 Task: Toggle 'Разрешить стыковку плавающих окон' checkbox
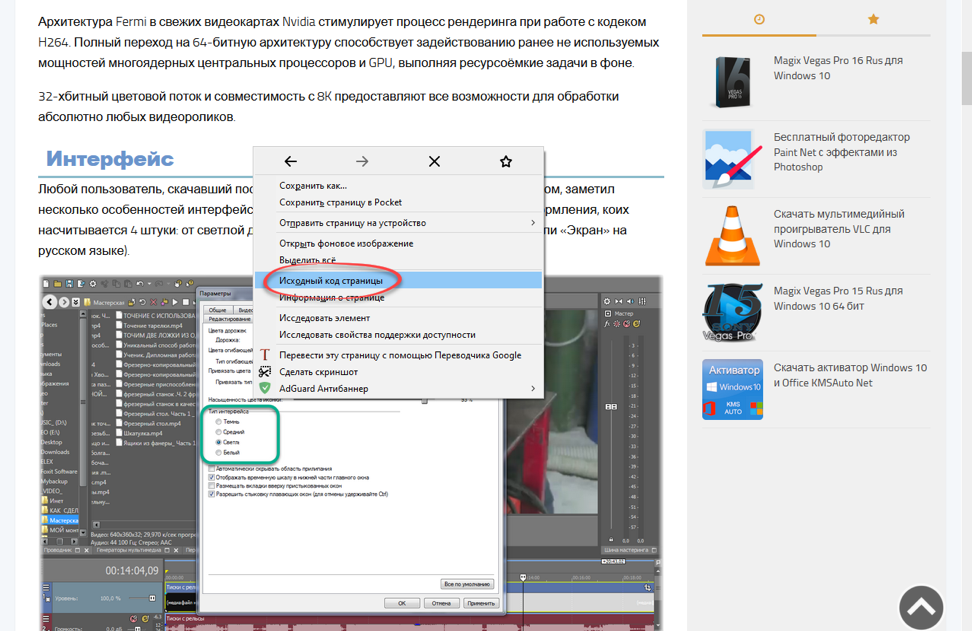[x=211, y=495]
